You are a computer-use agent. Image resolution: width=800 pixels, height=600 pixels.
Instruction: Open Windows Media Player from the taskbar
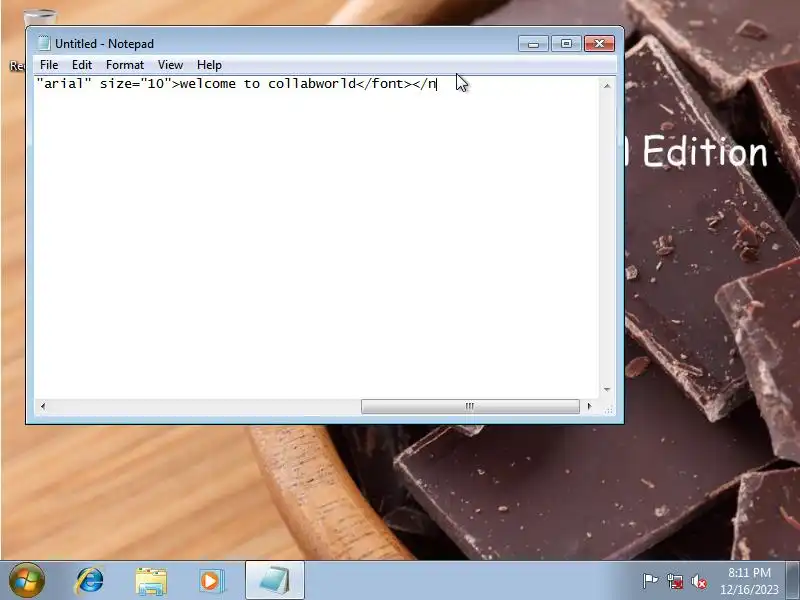211,581
